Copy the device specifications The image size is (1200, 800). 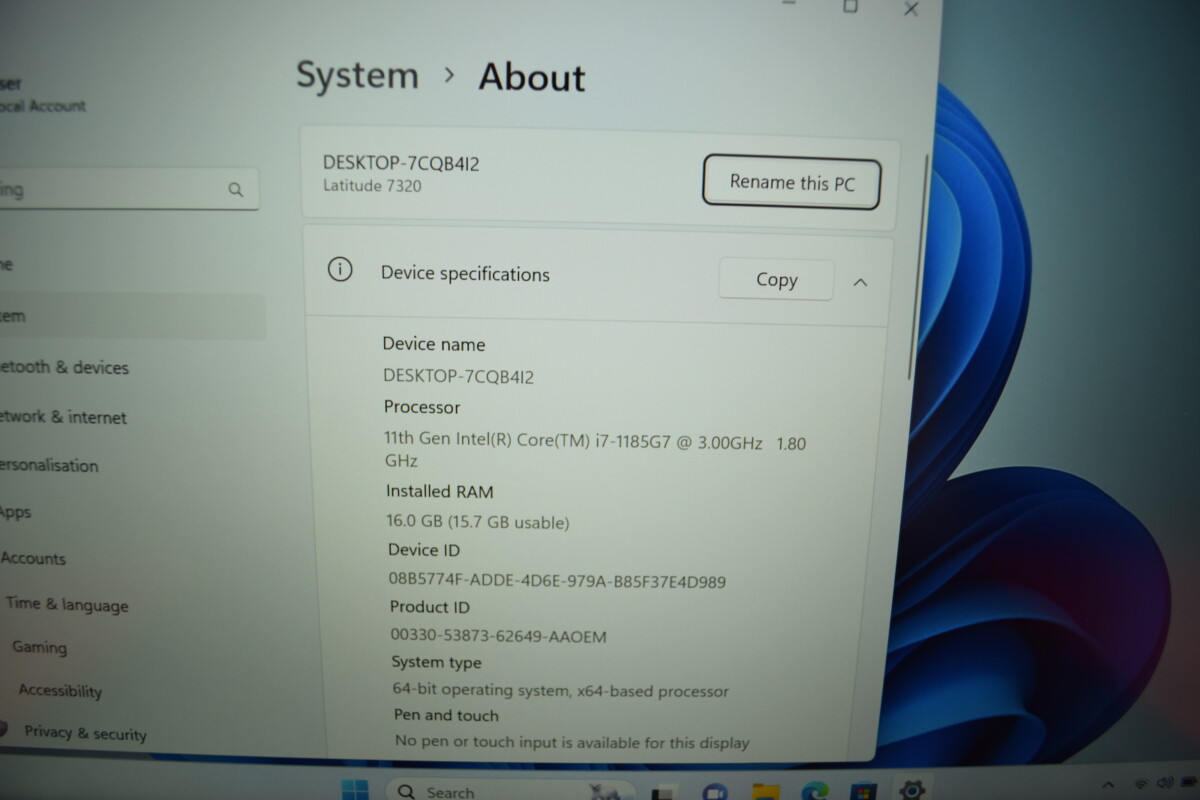click(x=776, y=280)
